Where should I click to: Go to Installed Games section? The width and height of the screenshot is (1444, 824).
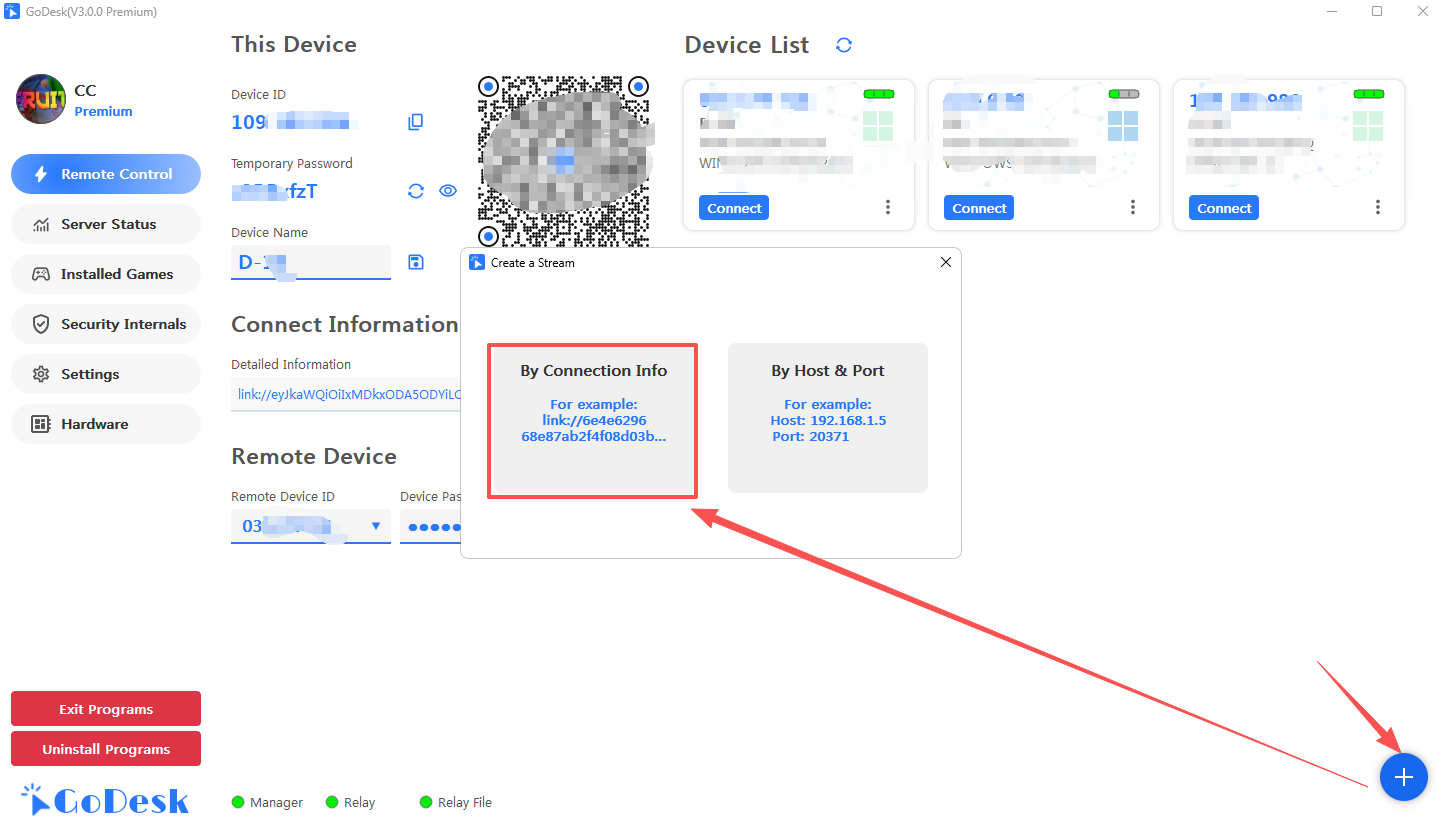point(106,274)
